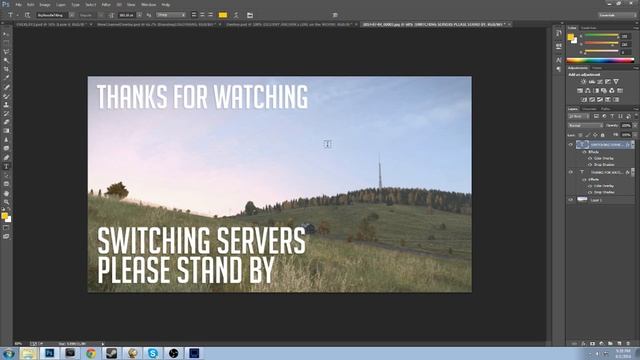Click the Levels adjustment icon
This screenshot has height=360, width=640.
591,82
